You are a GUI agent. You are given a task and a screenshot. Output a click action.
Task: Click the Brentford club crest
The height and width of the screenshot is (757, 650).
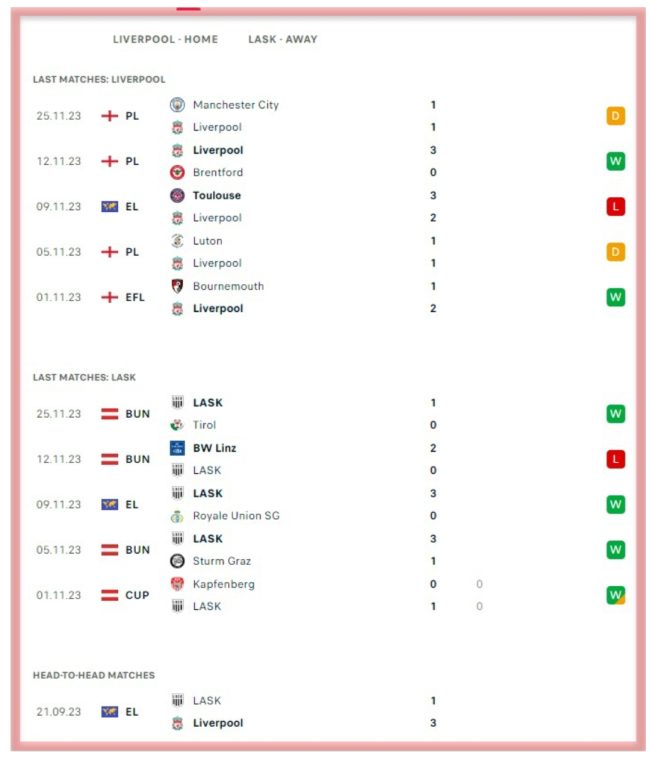pos(177,173)
